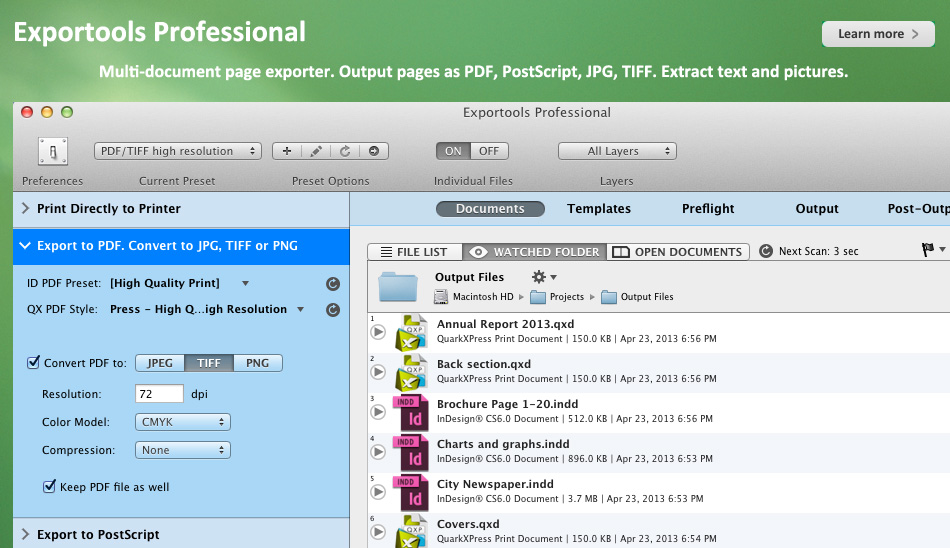The width and height of the screenshot is (950, 548).
Task: Process Brochure Page 1-20.indd play button
Action: (x=378, y=412)
